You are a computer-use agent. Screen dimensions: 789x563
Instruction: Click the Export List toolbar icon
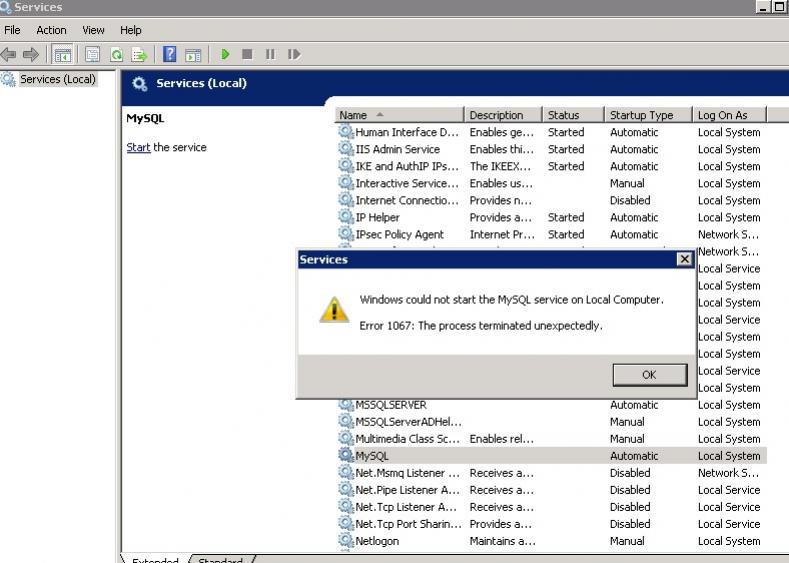pyautogui.click(x=139, y=54)
